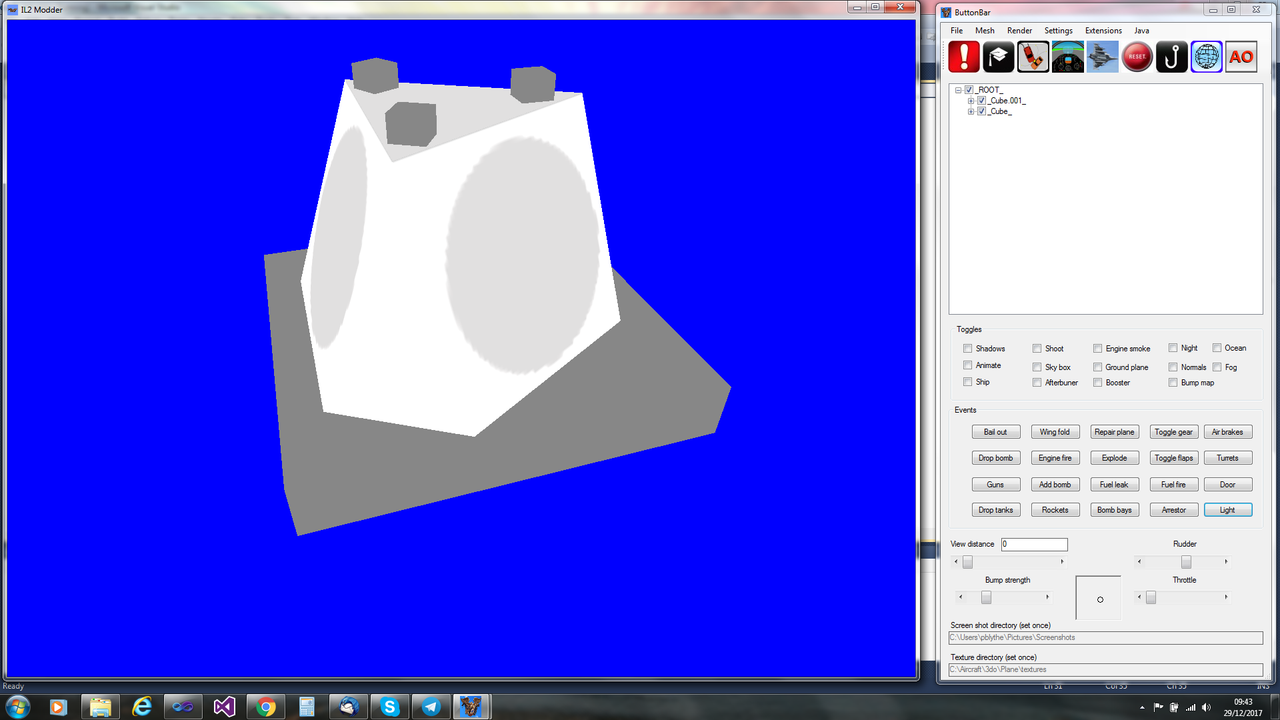Expand the _Cube_ tree node
The width and height of the screenshot is (1280, 720).
[x=970, y=111]
